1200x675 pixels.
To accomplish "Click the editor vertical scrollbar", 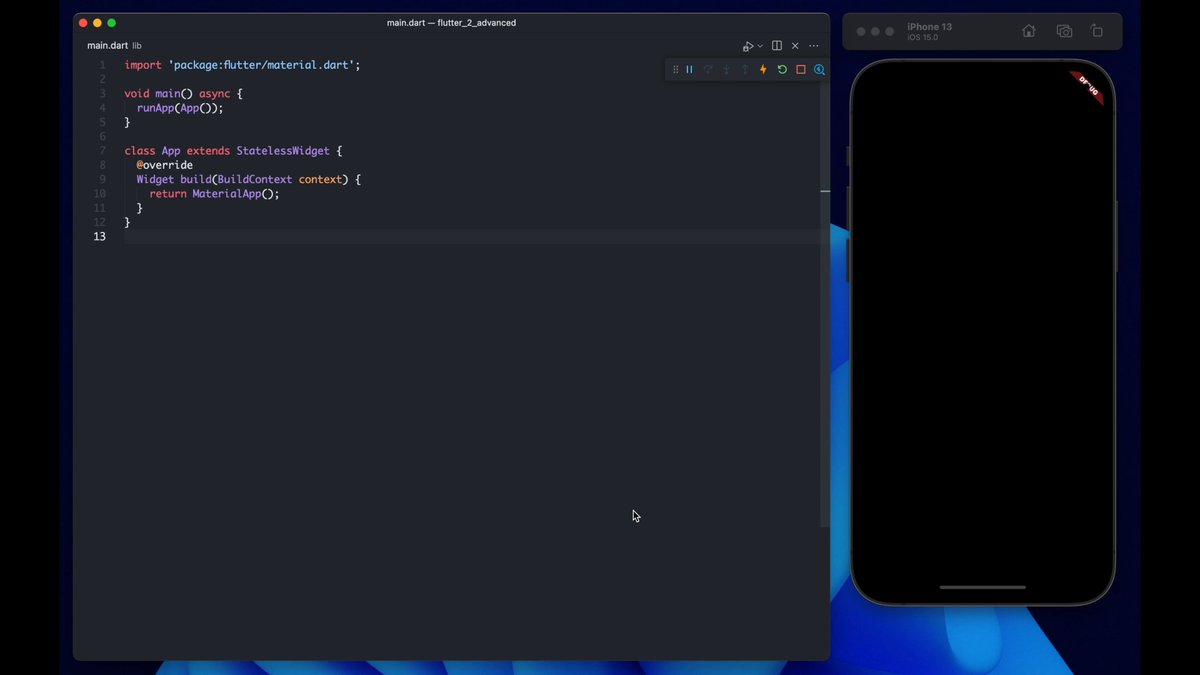I will pos(825,300).
